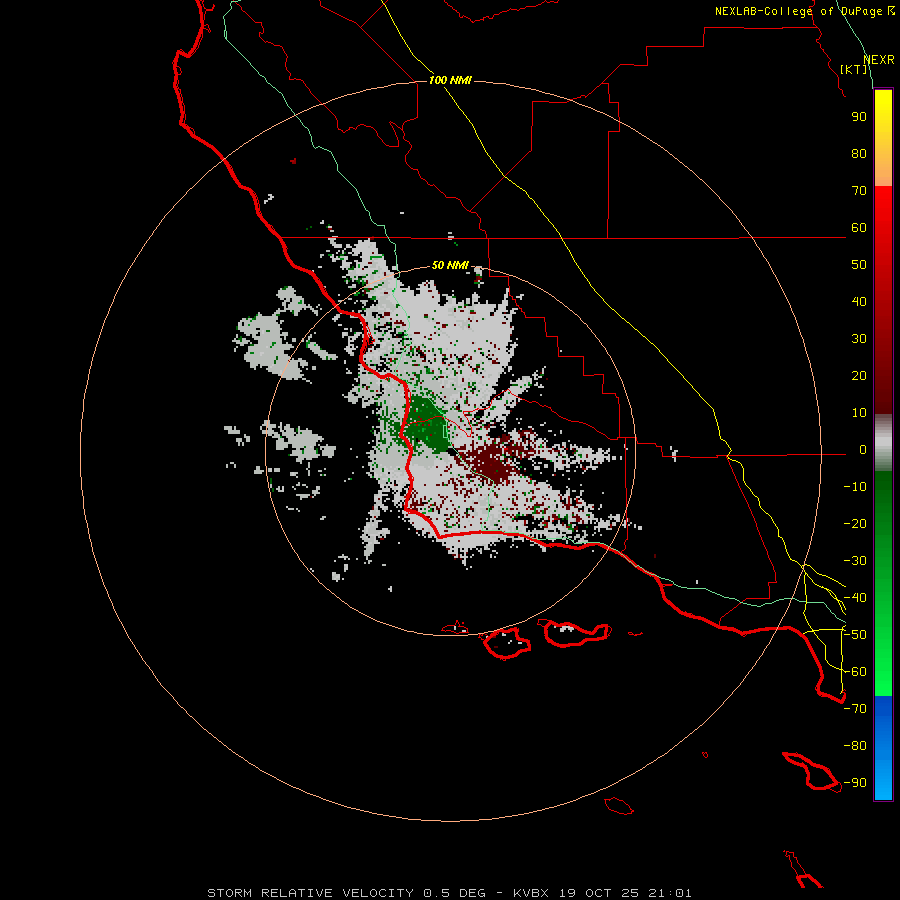Click the KVBX station identifier in the caption
The height and width of the screenshot is (900, 900).
click(x=531, y=893)
